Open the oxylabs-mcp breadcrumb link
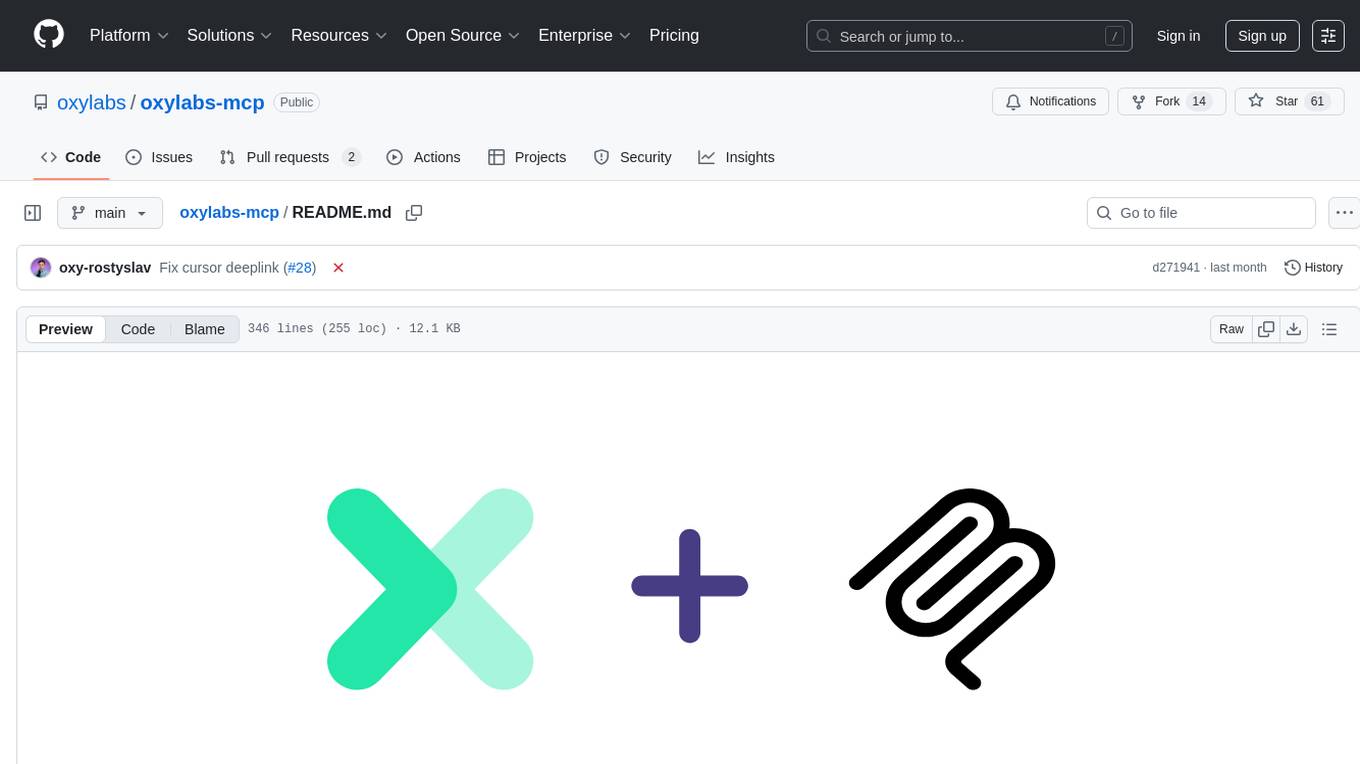 coord(229,212)
